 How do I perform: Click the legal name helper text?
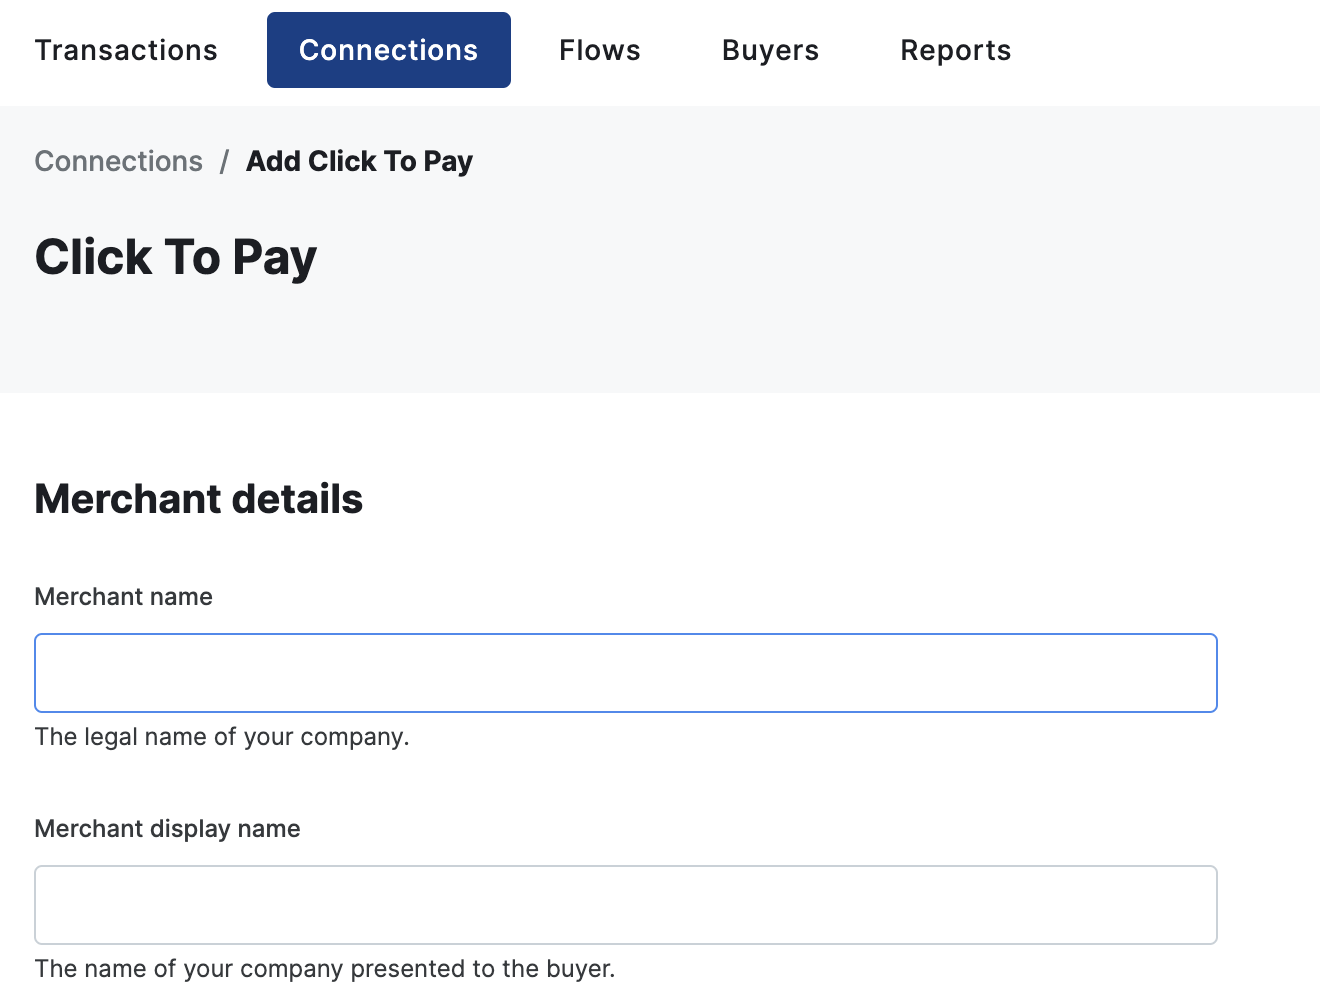[221, 736]
